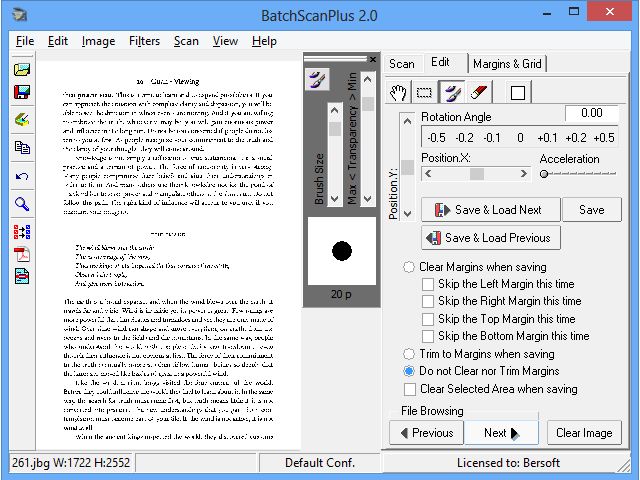Click the -0.5 rotation step
The image size is (640, 480).
coord(436,138)
